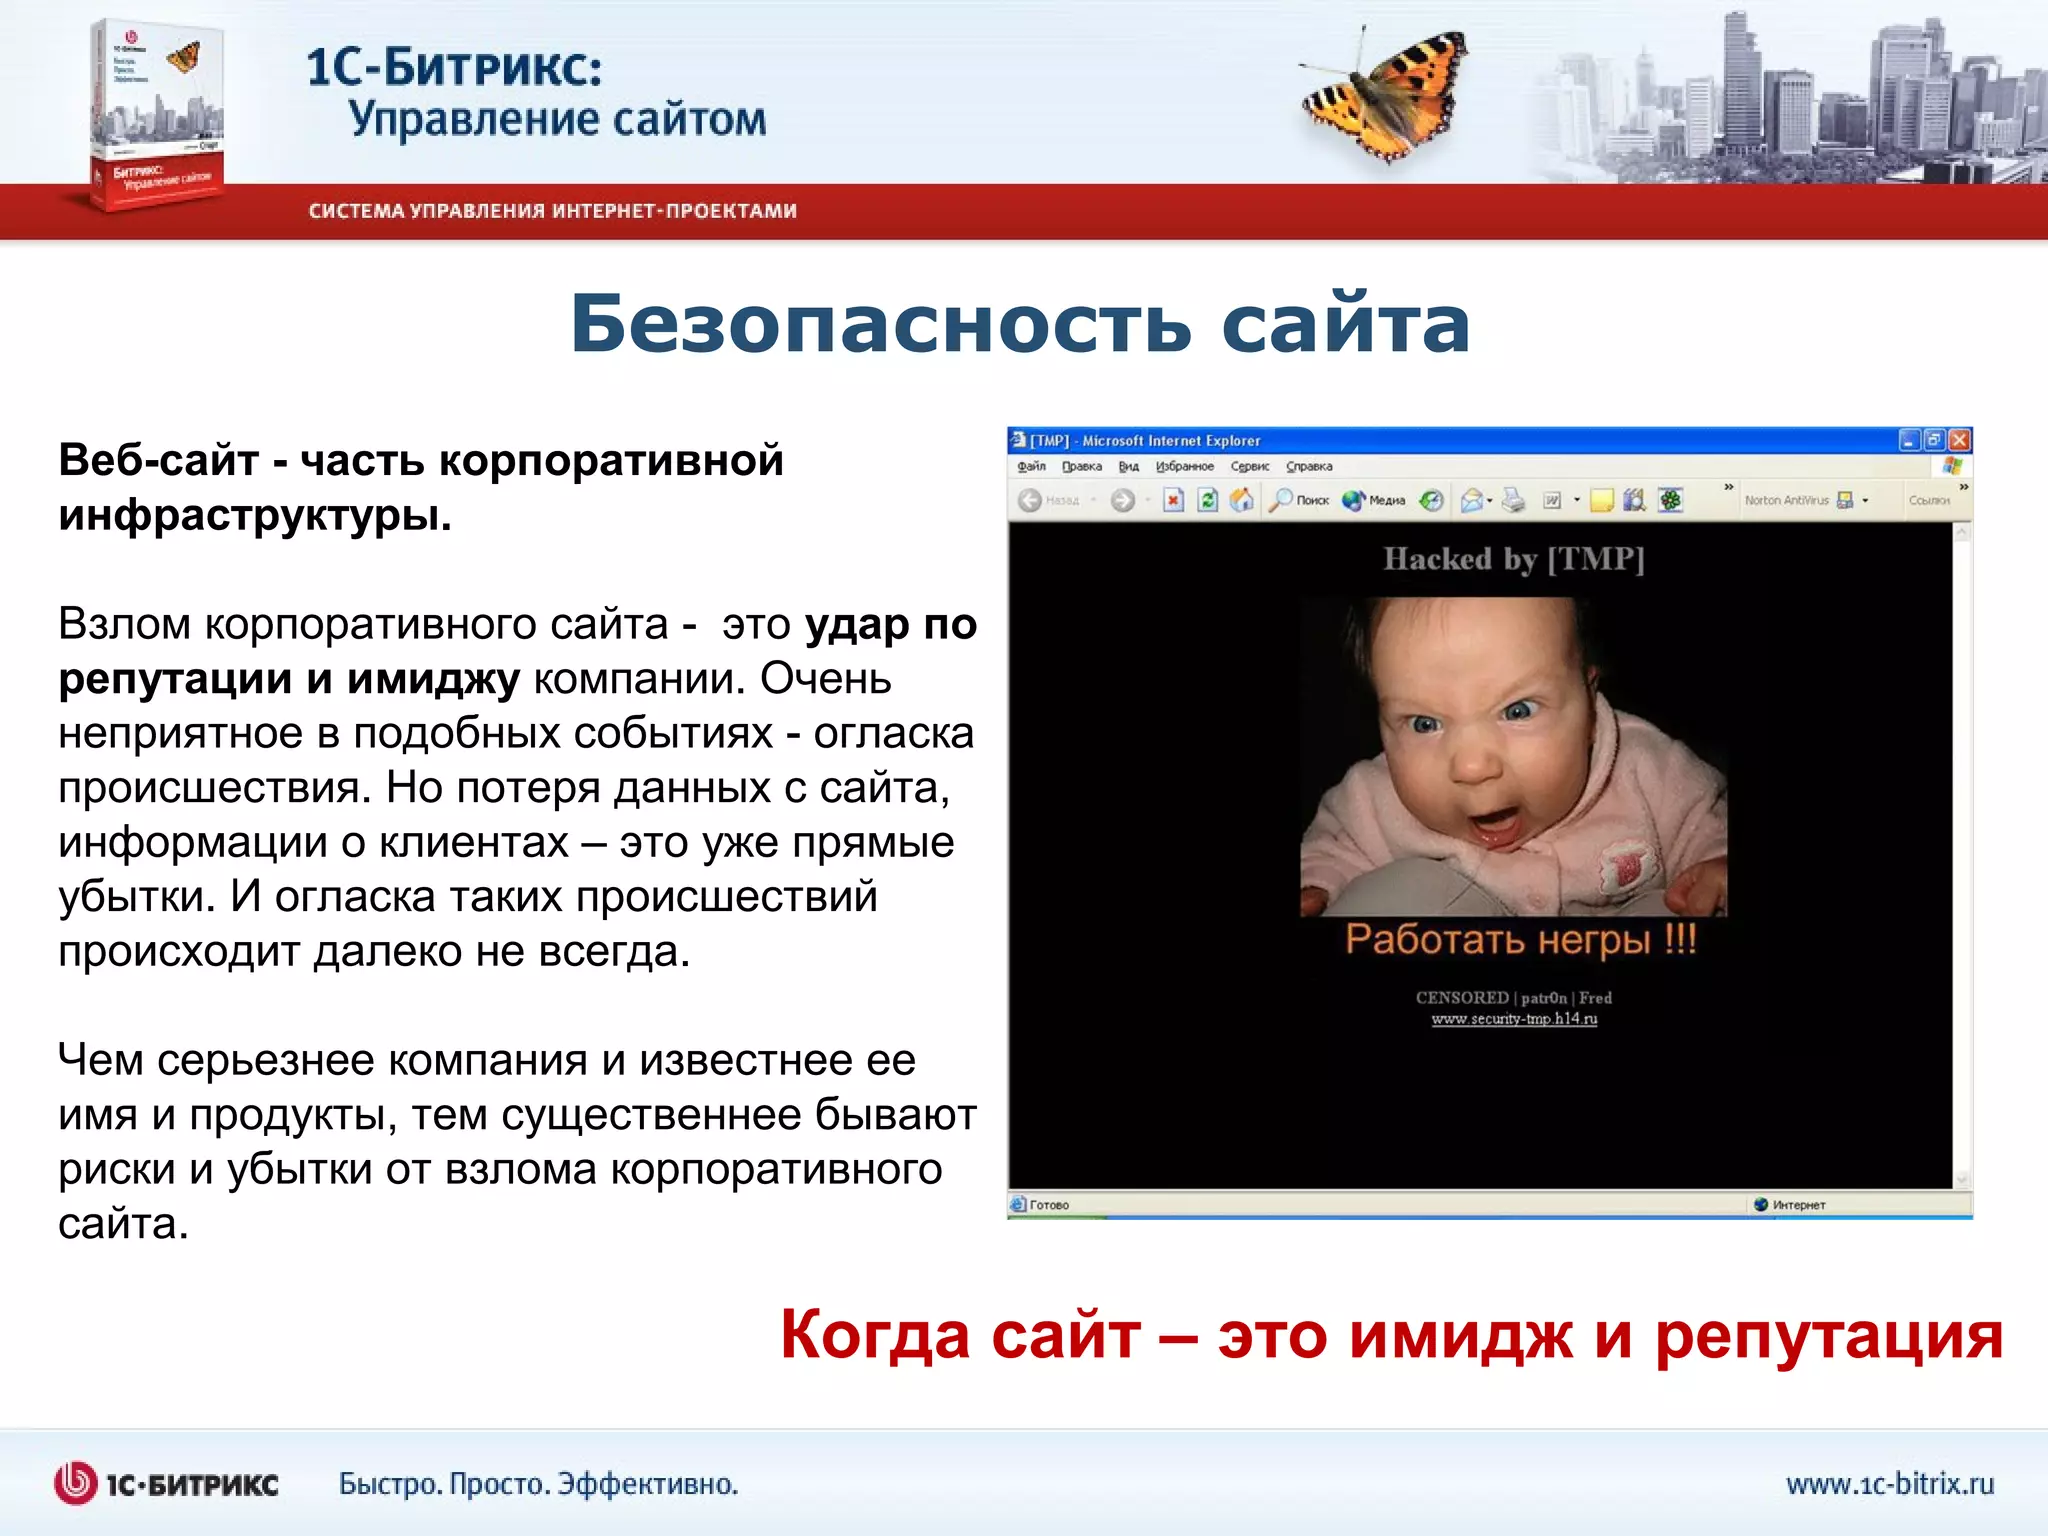Viewport: 2048px width, 1536px height.
Task: Click the Windows flag logo in IE
Action: tap(1952, 466)
